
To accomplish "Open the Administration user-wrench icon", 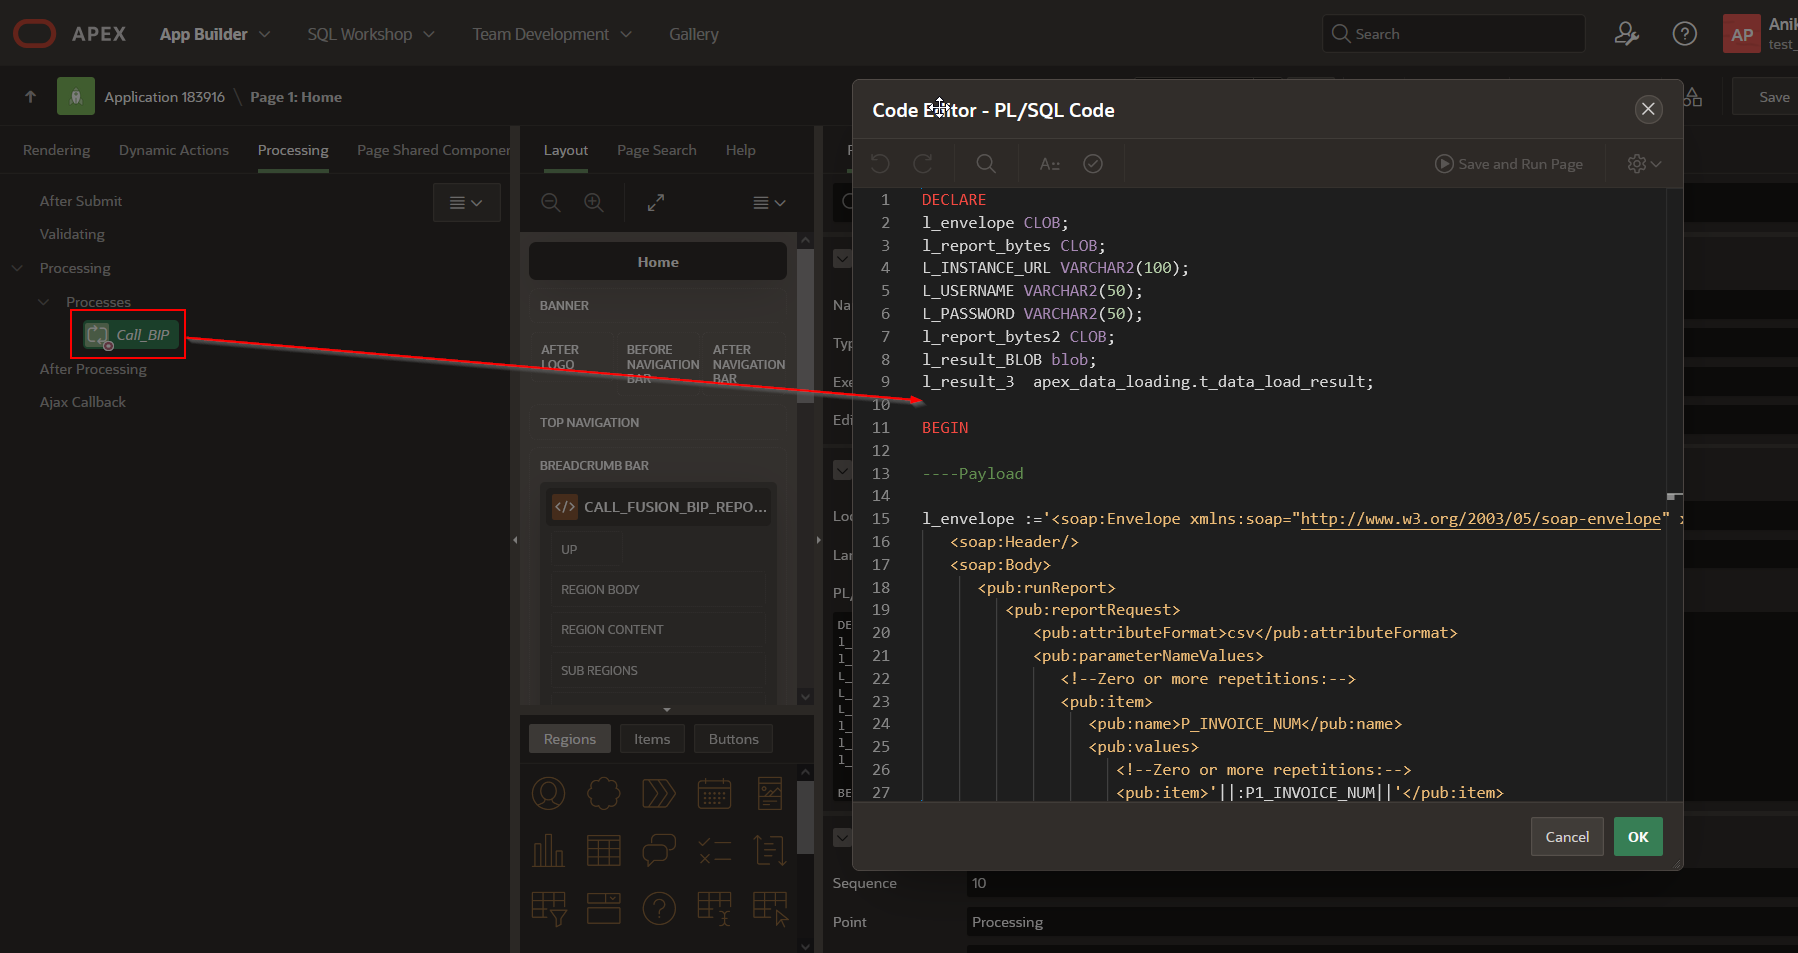I will click(1627, 33).
